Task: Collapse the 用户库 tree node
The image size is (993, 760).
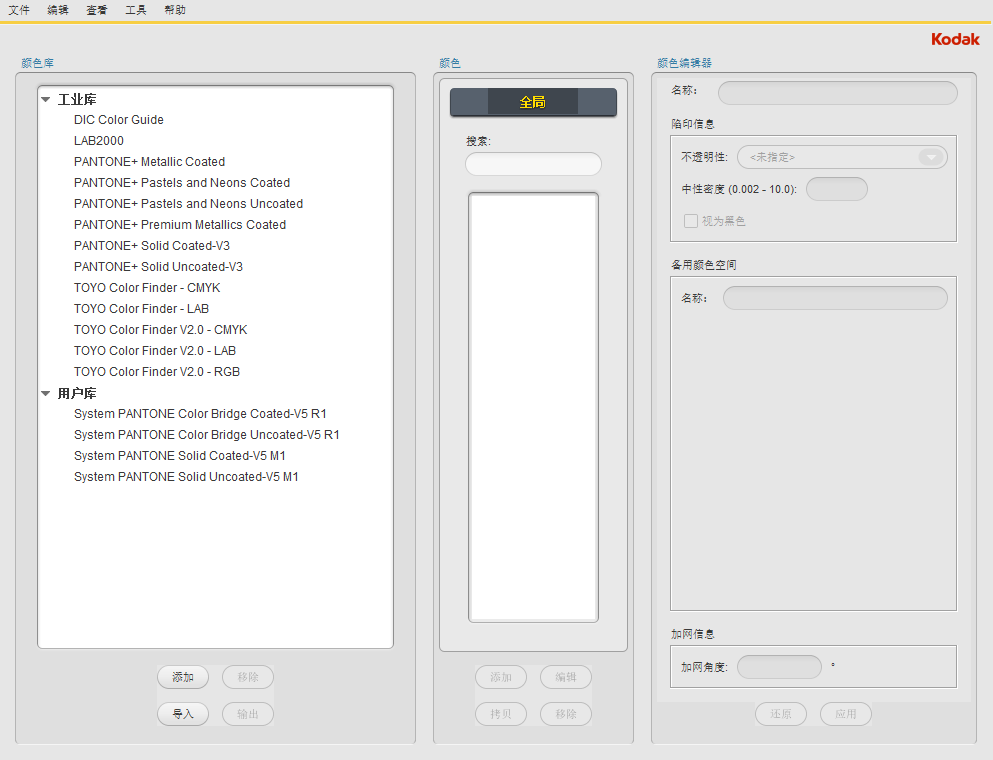Action: click(x=46, y=393)
